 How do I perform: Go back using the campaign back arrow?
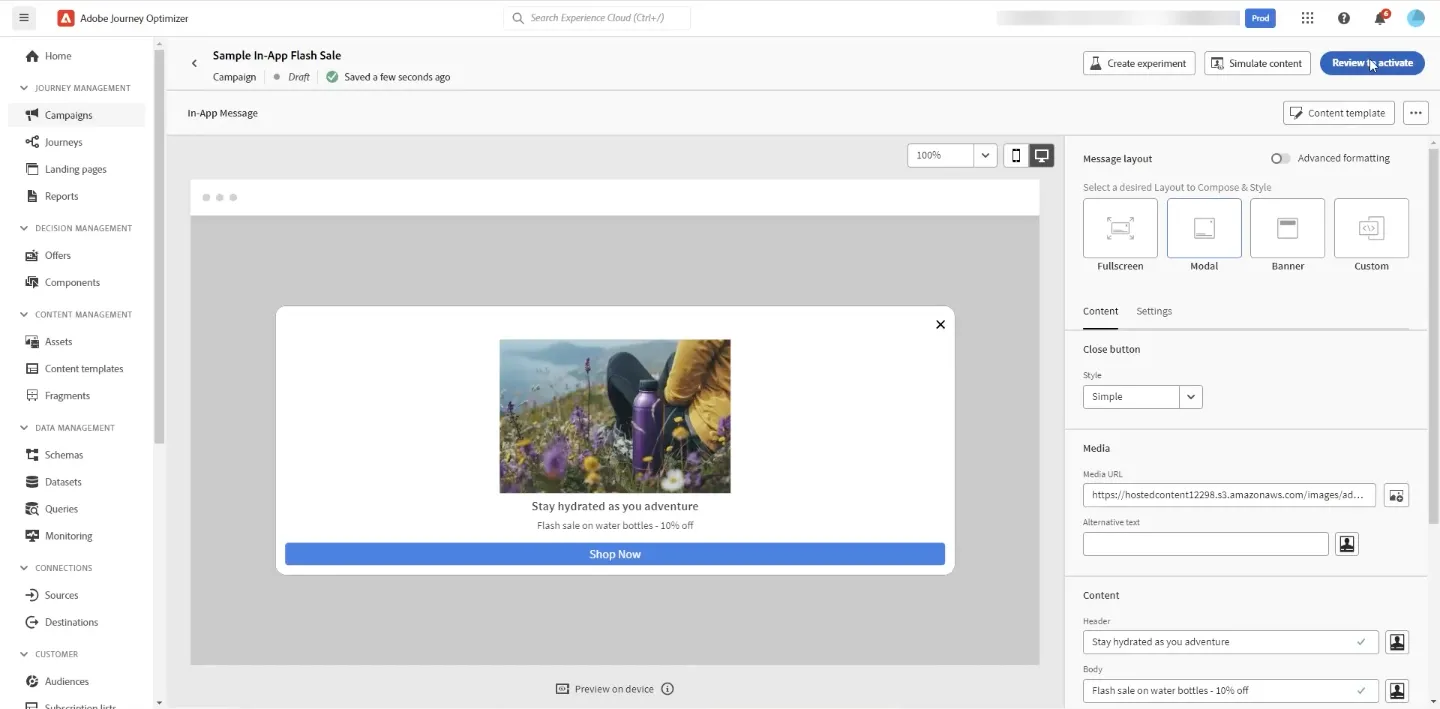coord(194,64)
